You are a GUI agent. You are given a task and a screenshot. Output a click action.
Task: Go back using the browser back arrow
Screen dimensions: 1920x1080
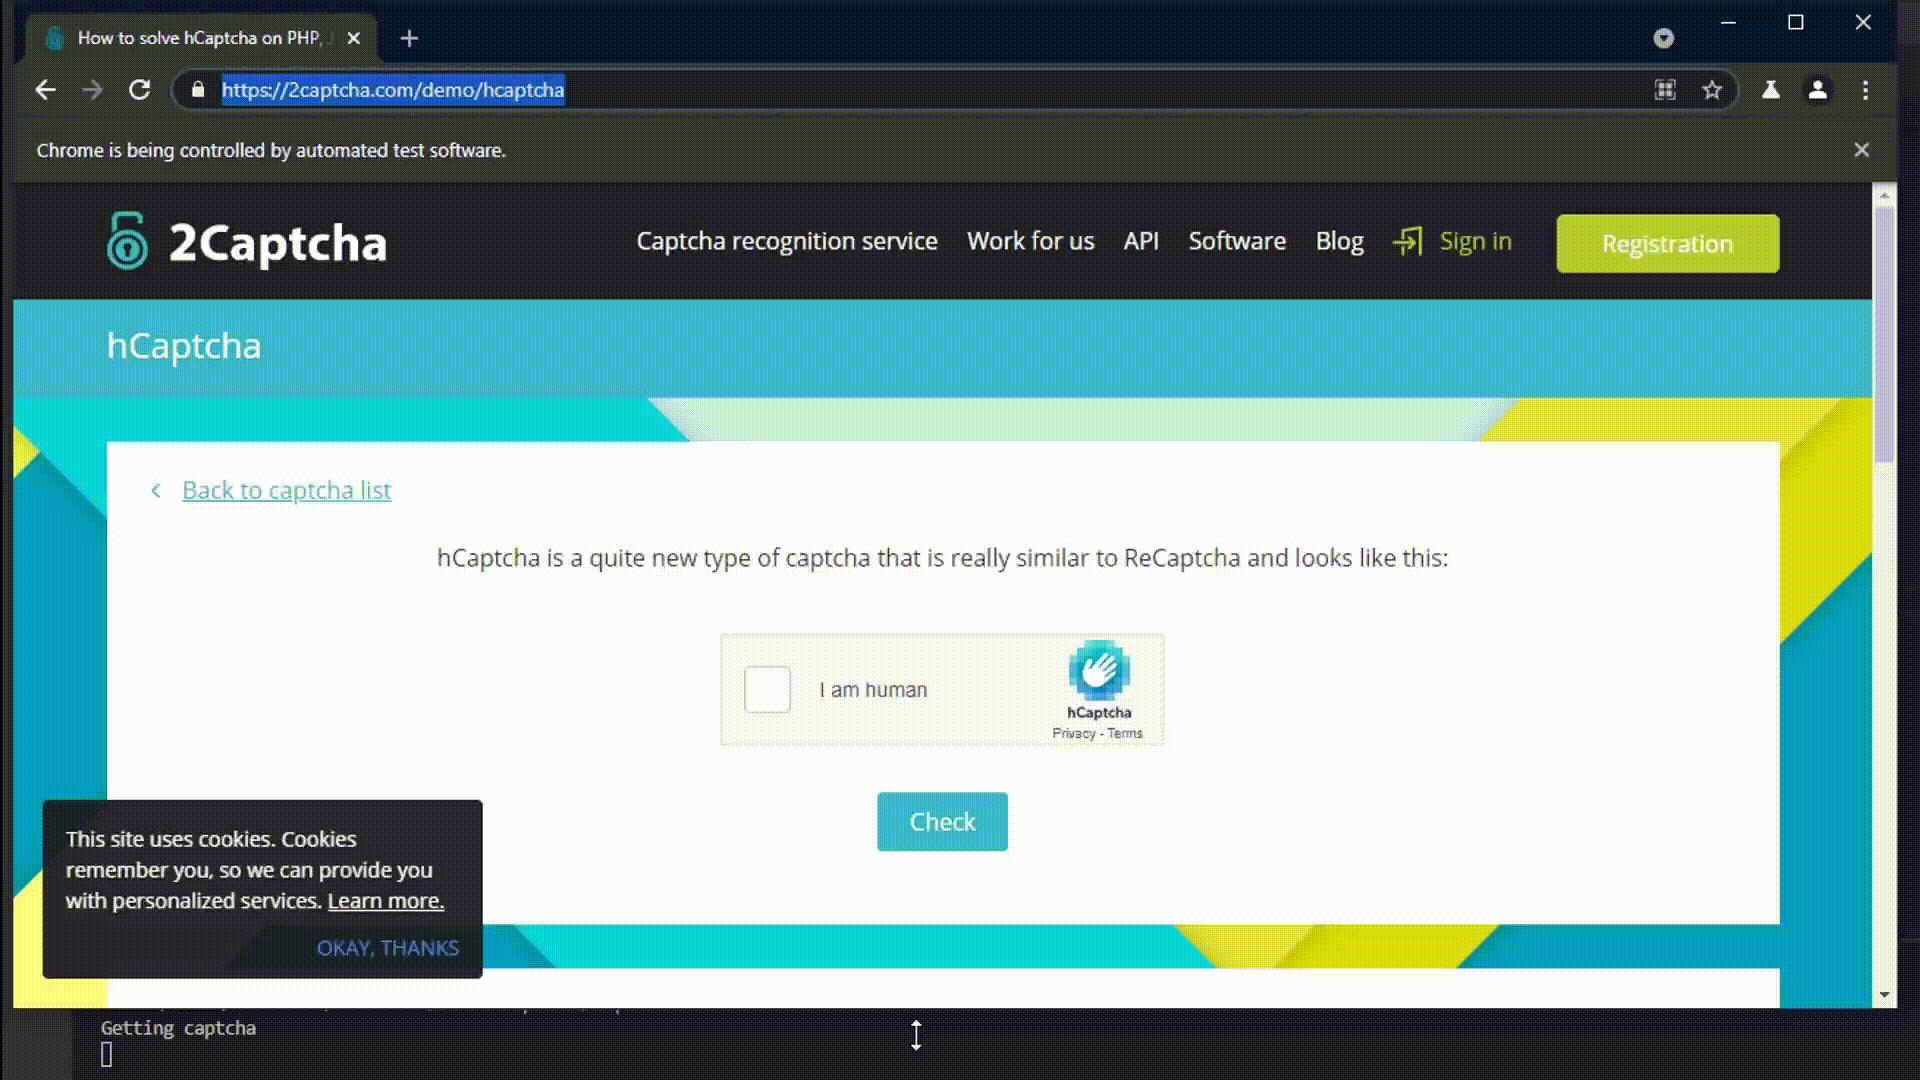coord(45,90)
